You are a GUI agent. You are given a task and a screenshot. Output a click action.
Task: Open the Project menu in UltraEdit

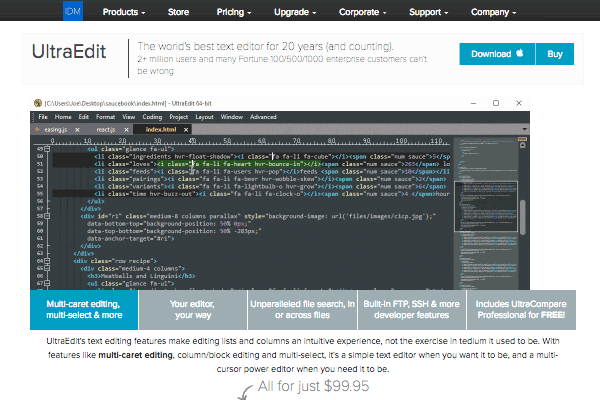pyautogui.click(x=179, y=117)
